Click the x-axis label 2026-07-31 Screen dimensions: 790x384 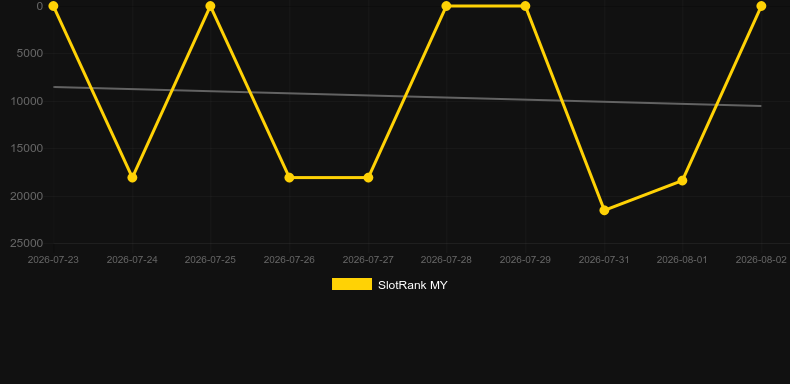(604, 260)
